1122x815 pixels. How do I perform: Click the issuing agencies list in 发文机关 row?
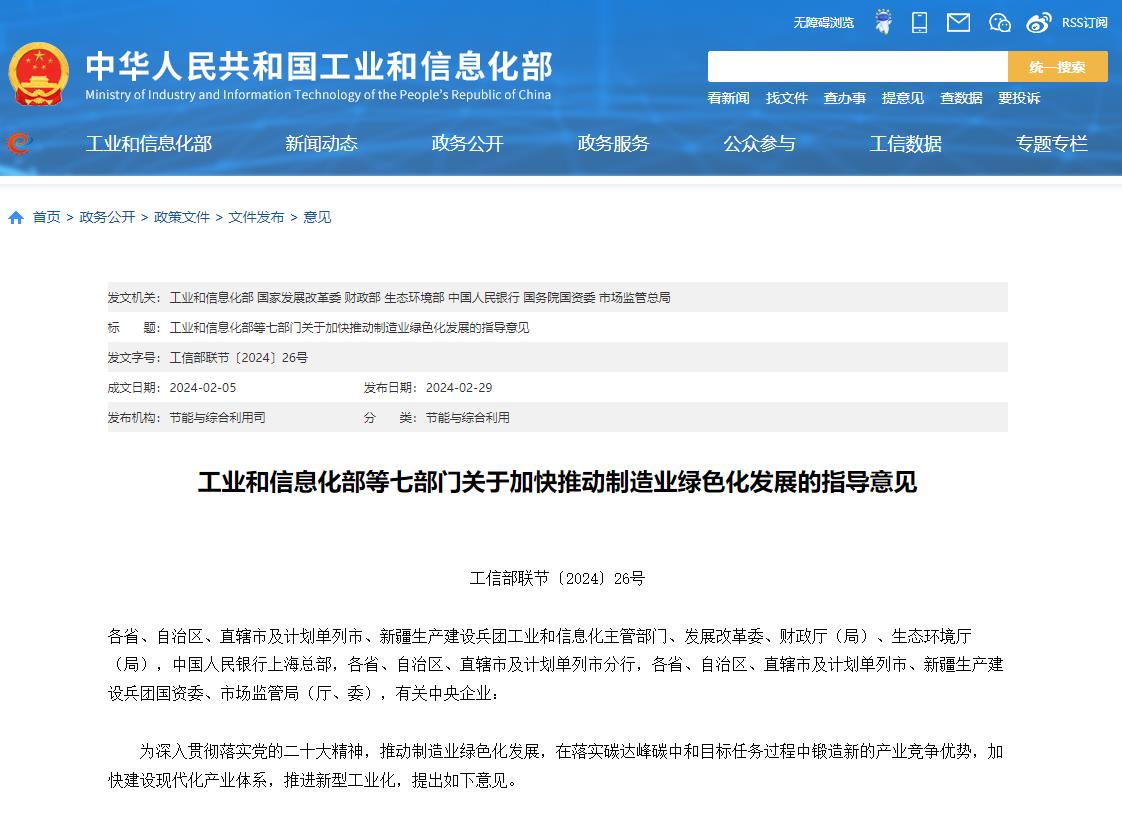pos(420,298)
